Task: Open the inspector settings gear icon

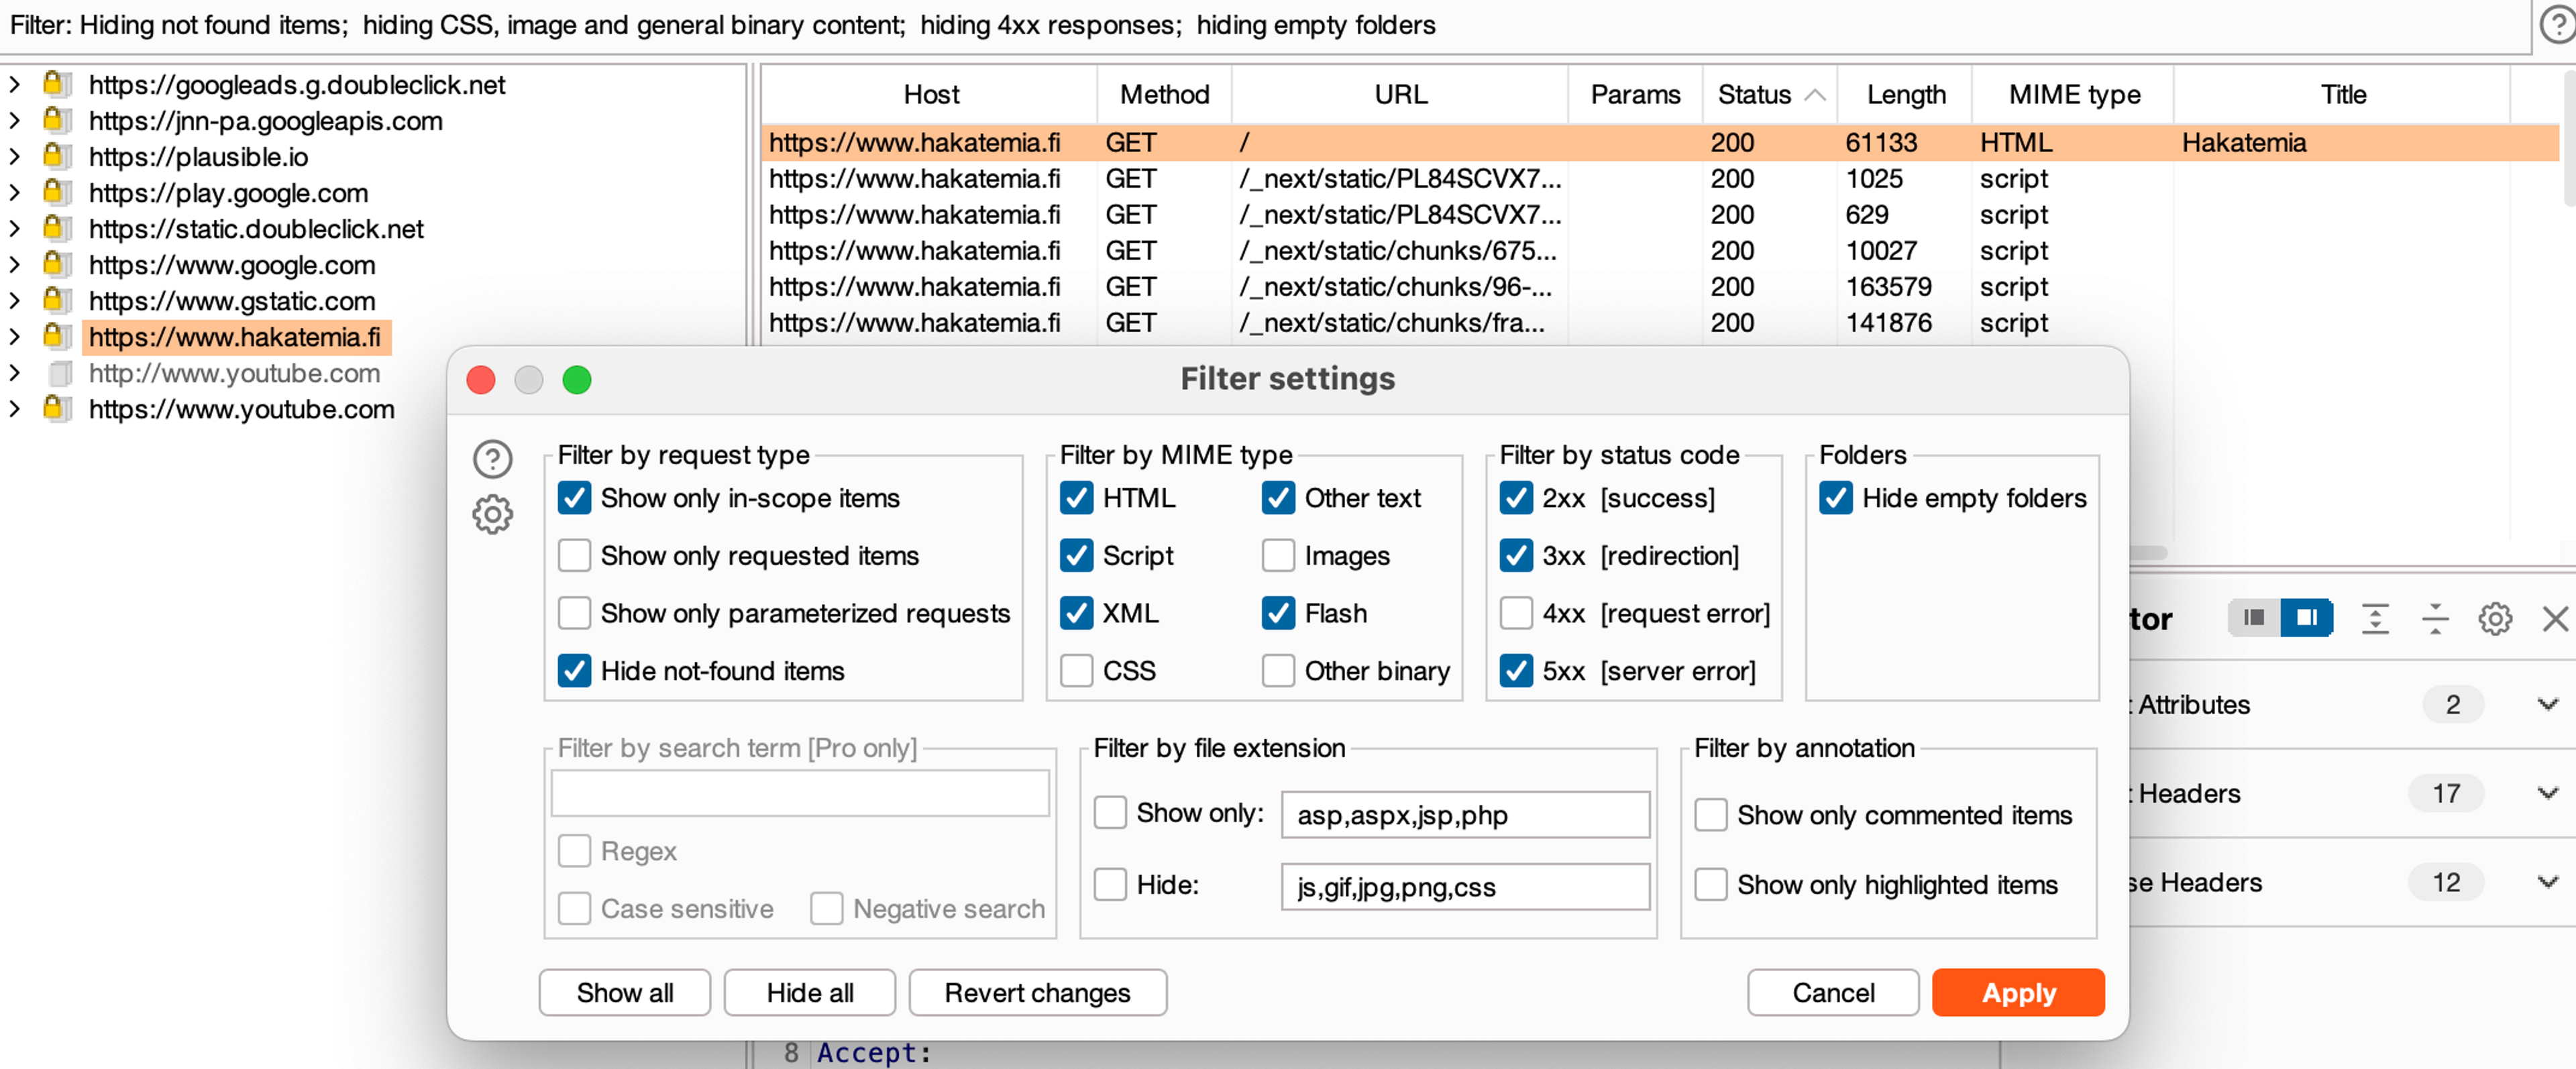Action: [2495, 619]
